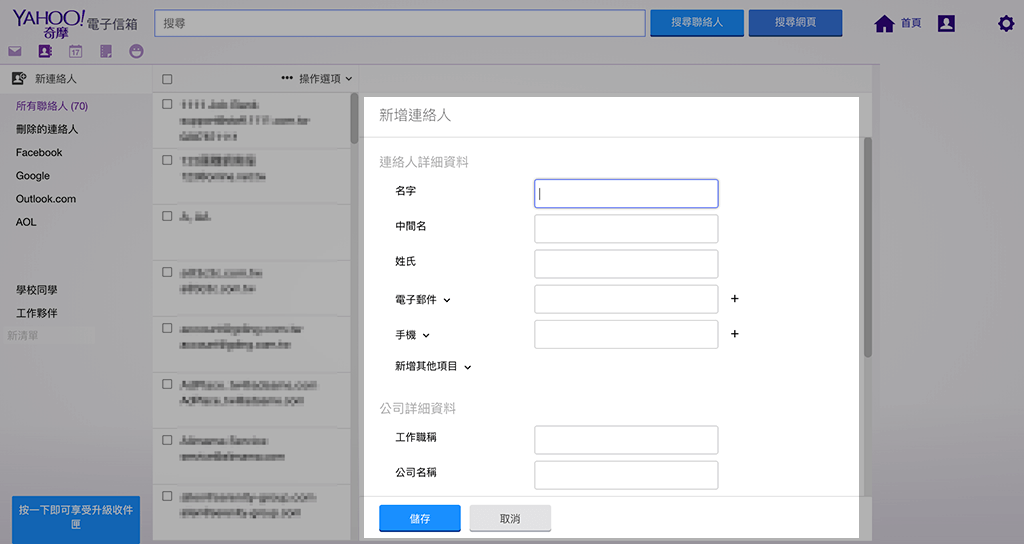Click the settings gear icon
The image size is (1024, 544).
(x=1005, y=24)
